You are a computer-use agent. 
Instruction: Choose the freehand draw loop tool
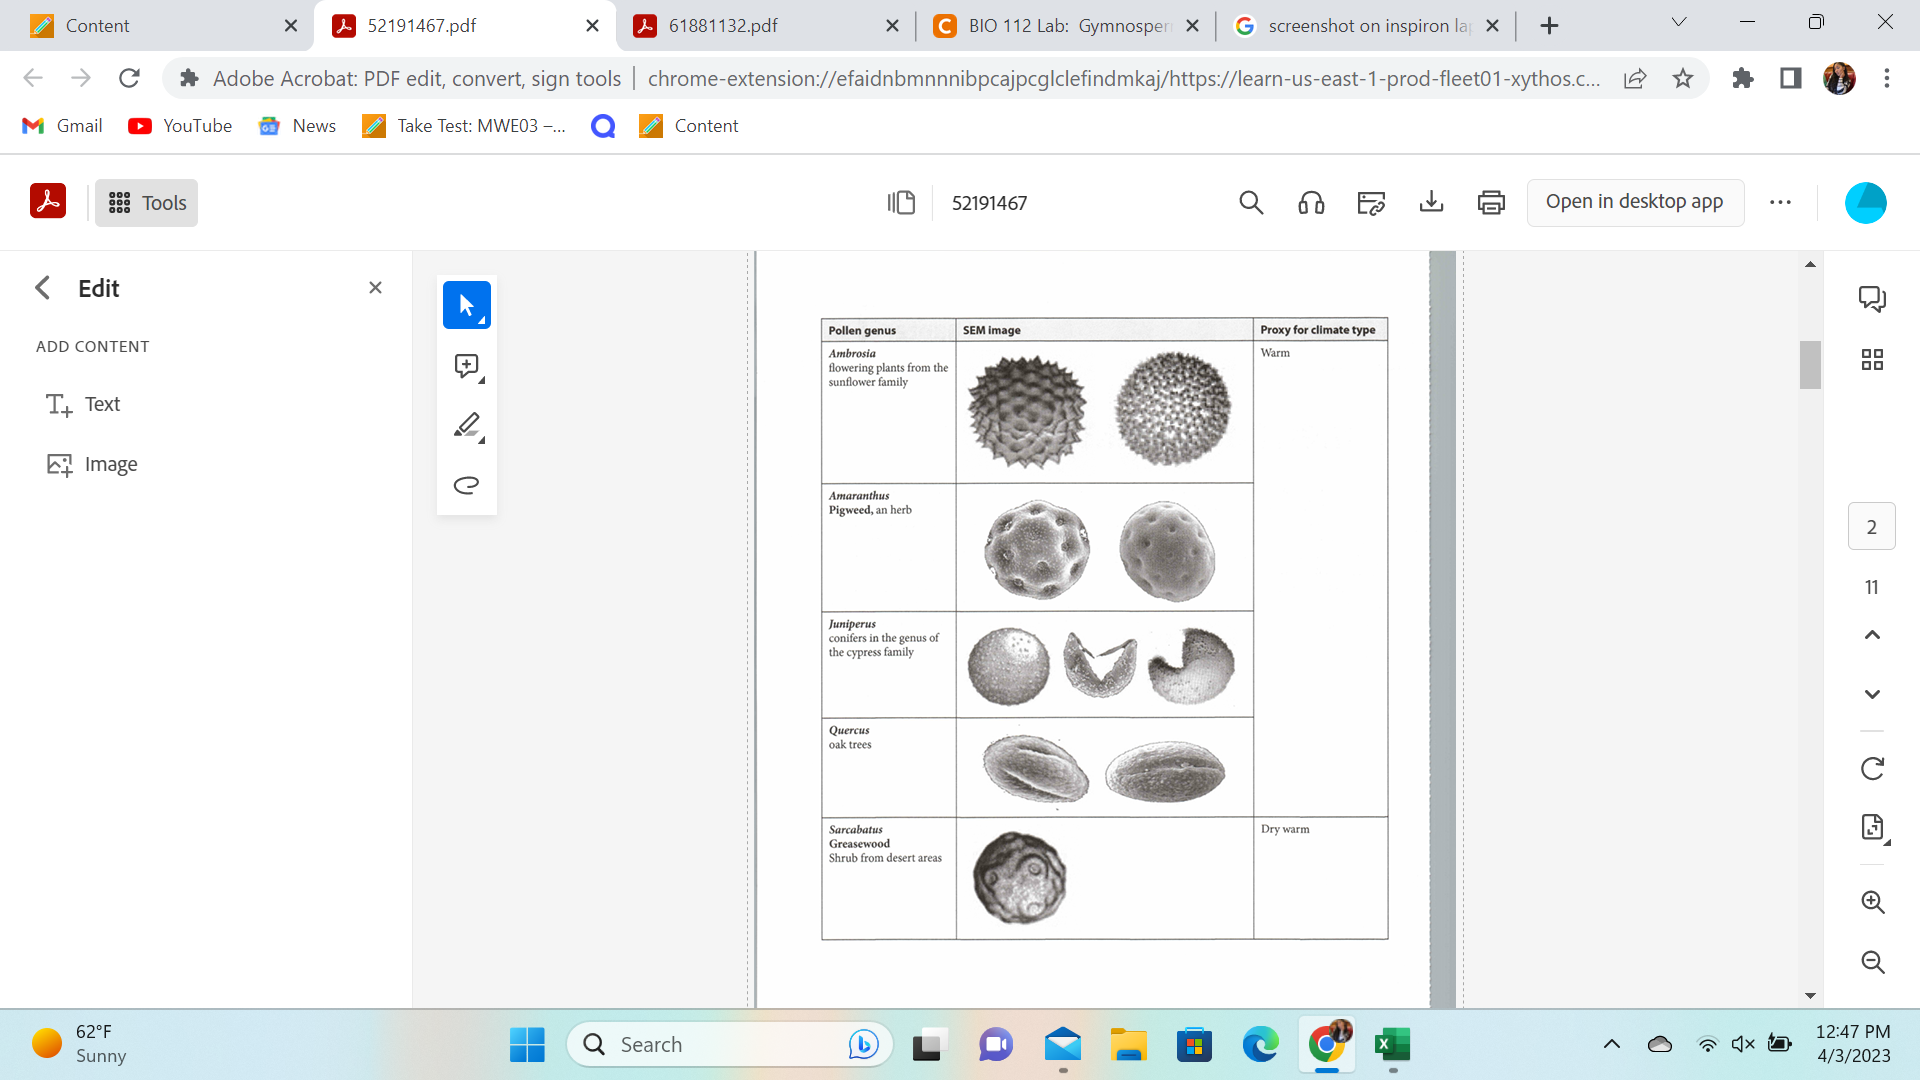click(466, 486)
